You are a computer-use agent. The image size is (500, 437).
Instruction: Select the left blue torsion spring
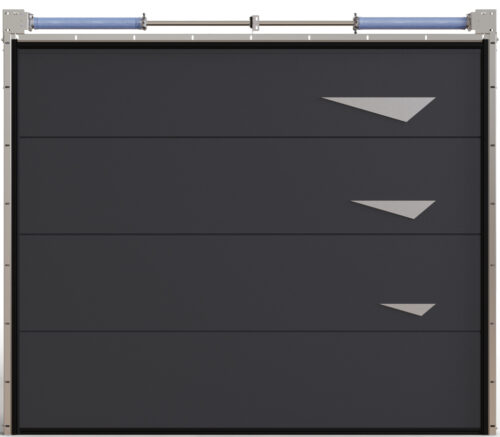[x=87, y=23]
